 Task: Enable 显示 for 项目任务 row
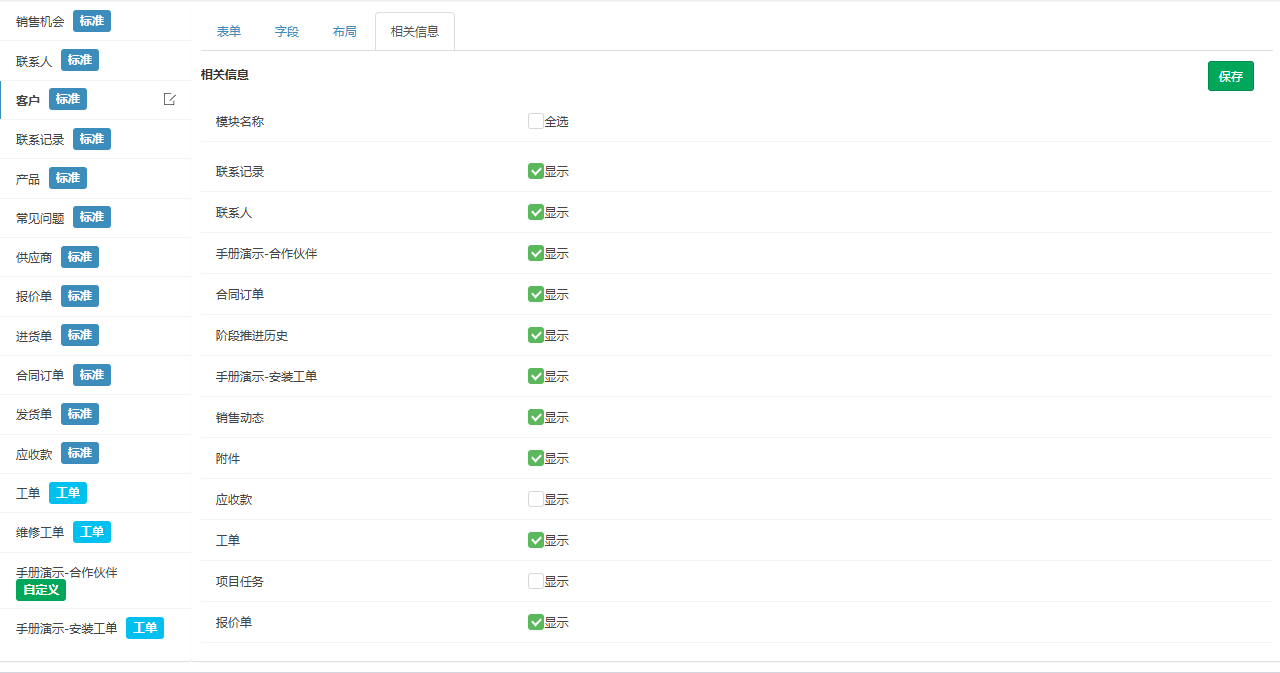pyautogui.click(x=536, y=581)
